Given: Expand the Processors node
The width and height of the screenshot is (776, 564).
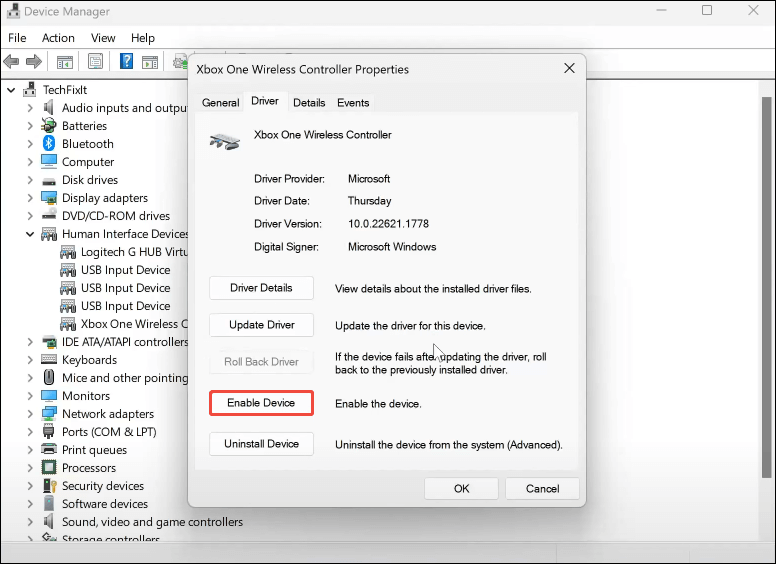Looking at the screenshot, I should coord(30,468).
